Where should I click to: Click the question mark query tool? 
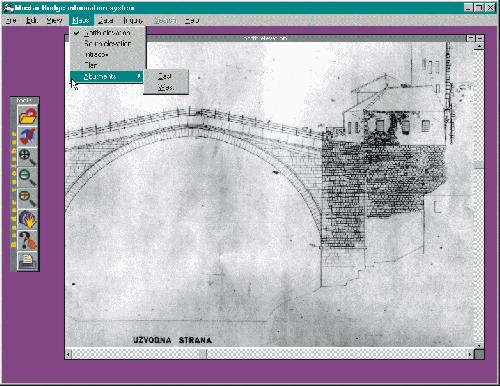pyautogui.click(x=28, y=240)
